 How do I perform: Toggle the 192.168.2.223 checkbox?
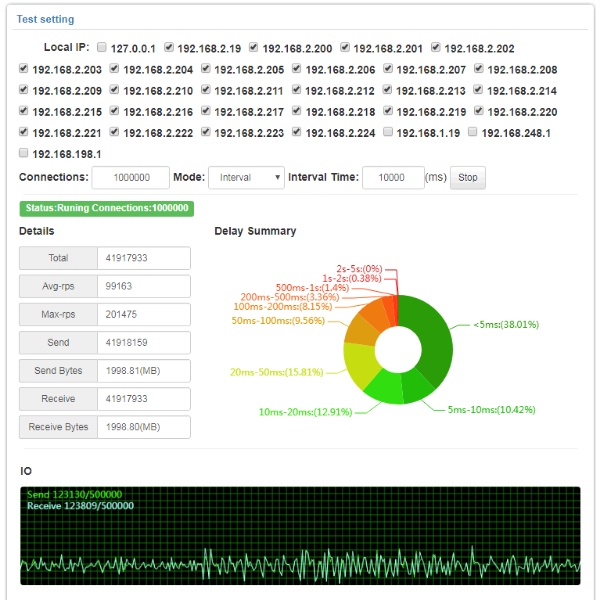pos(205,132)
